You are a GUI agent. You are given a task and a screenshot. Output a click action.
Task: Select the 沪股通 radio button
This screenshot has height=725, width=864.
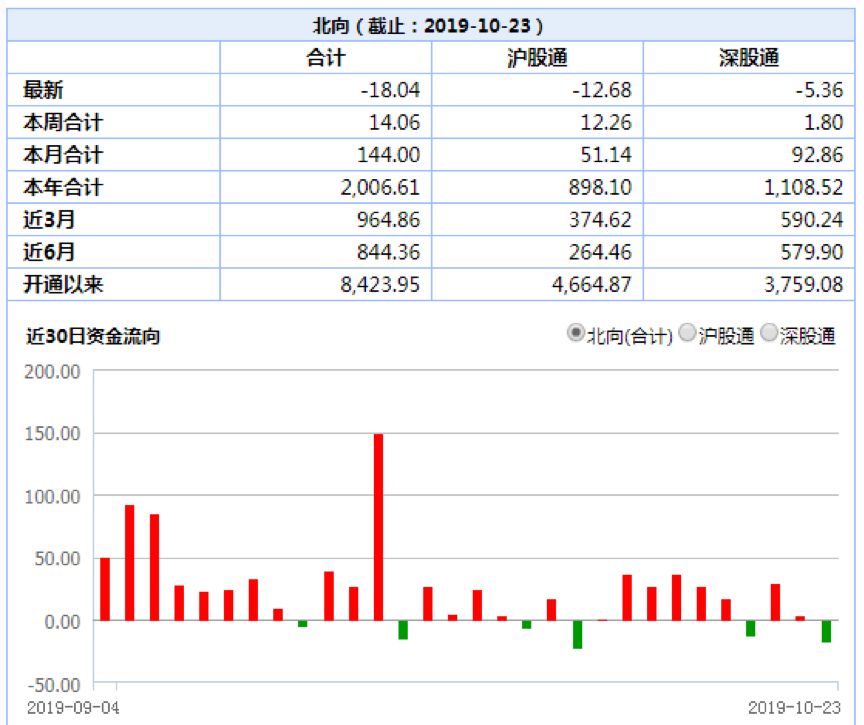click(x=687, y=333)
